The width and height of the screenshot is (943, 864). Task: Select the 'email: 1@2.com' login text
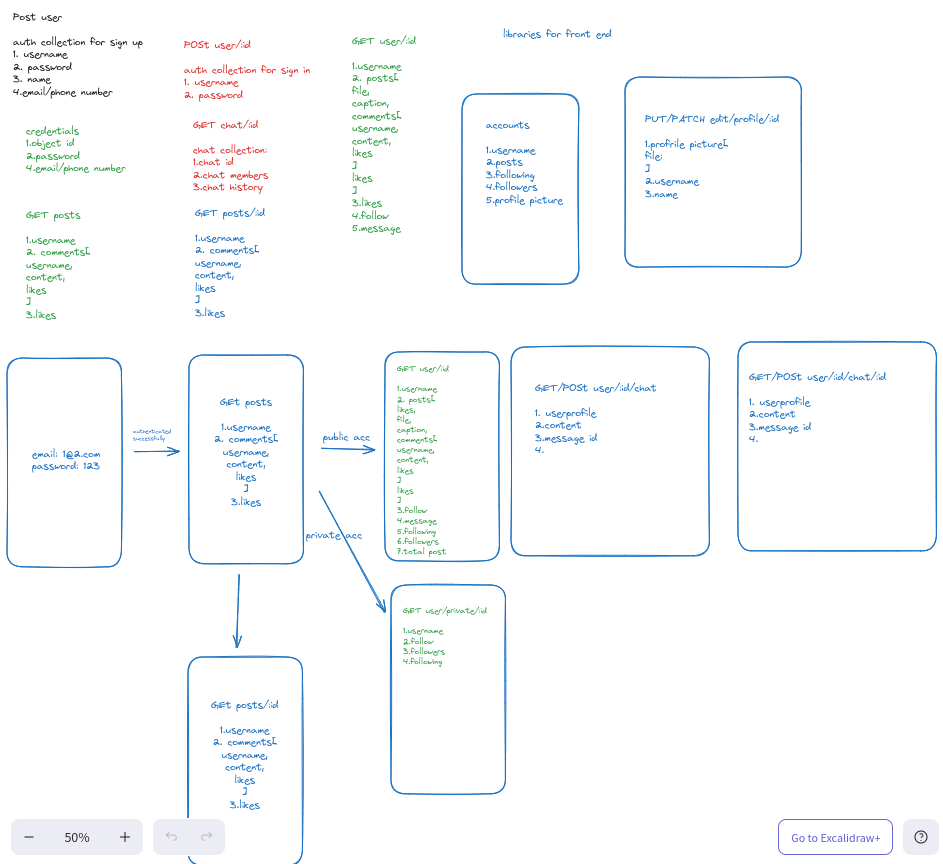click(66, 454)
